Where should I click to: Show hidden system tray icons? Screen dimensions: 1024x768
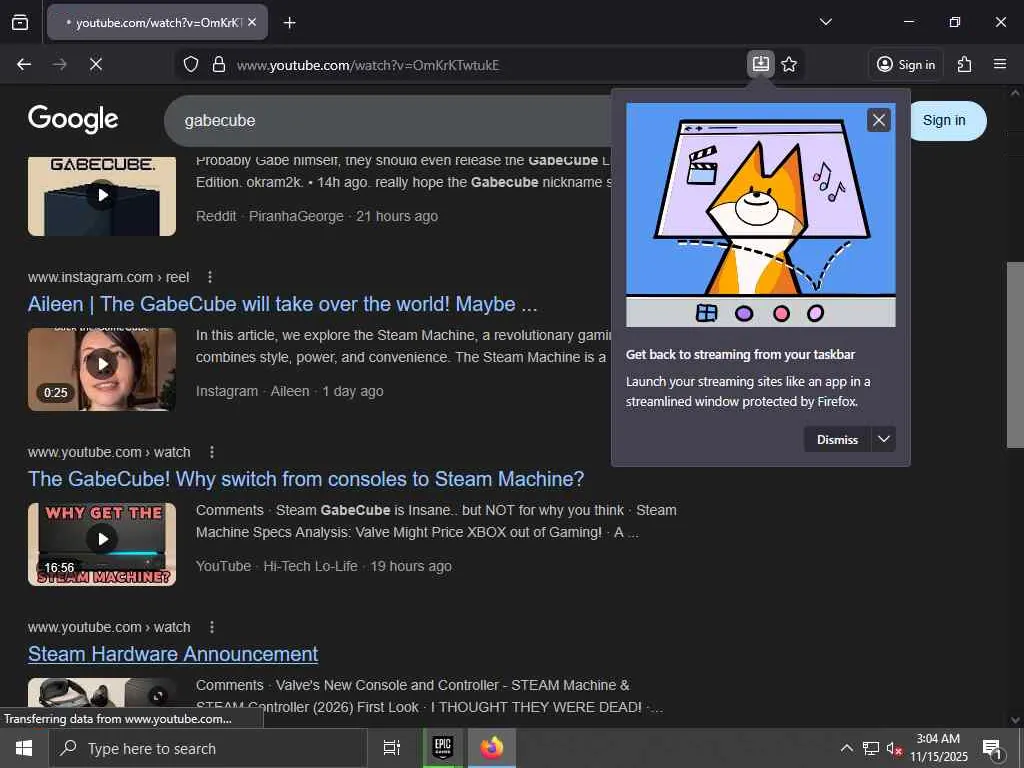pos(846,748)
